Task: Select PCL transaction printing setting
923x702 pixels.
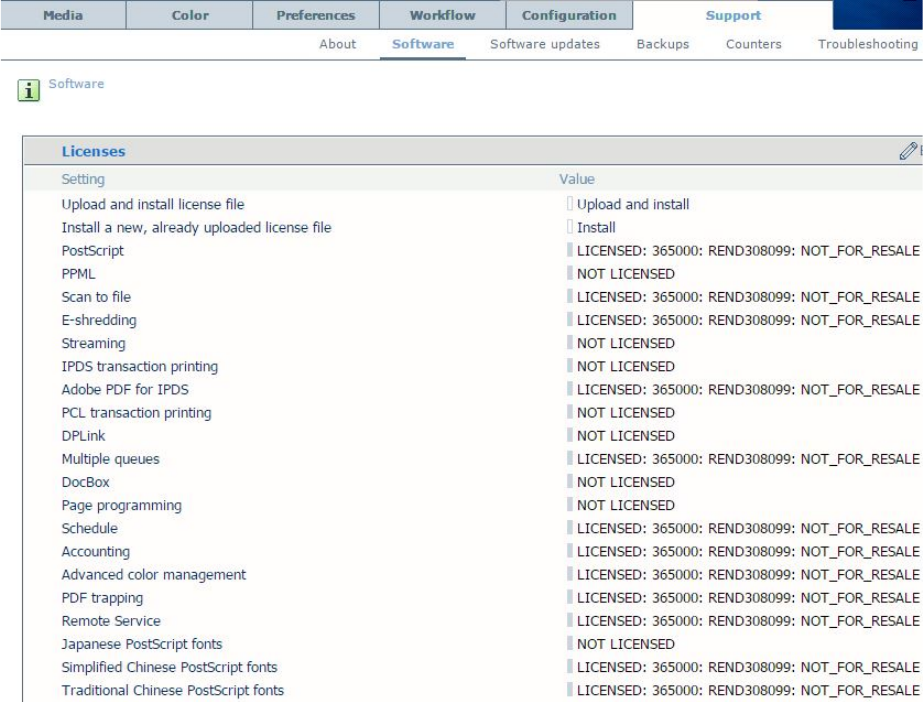Action: click(x=136, y=412)
